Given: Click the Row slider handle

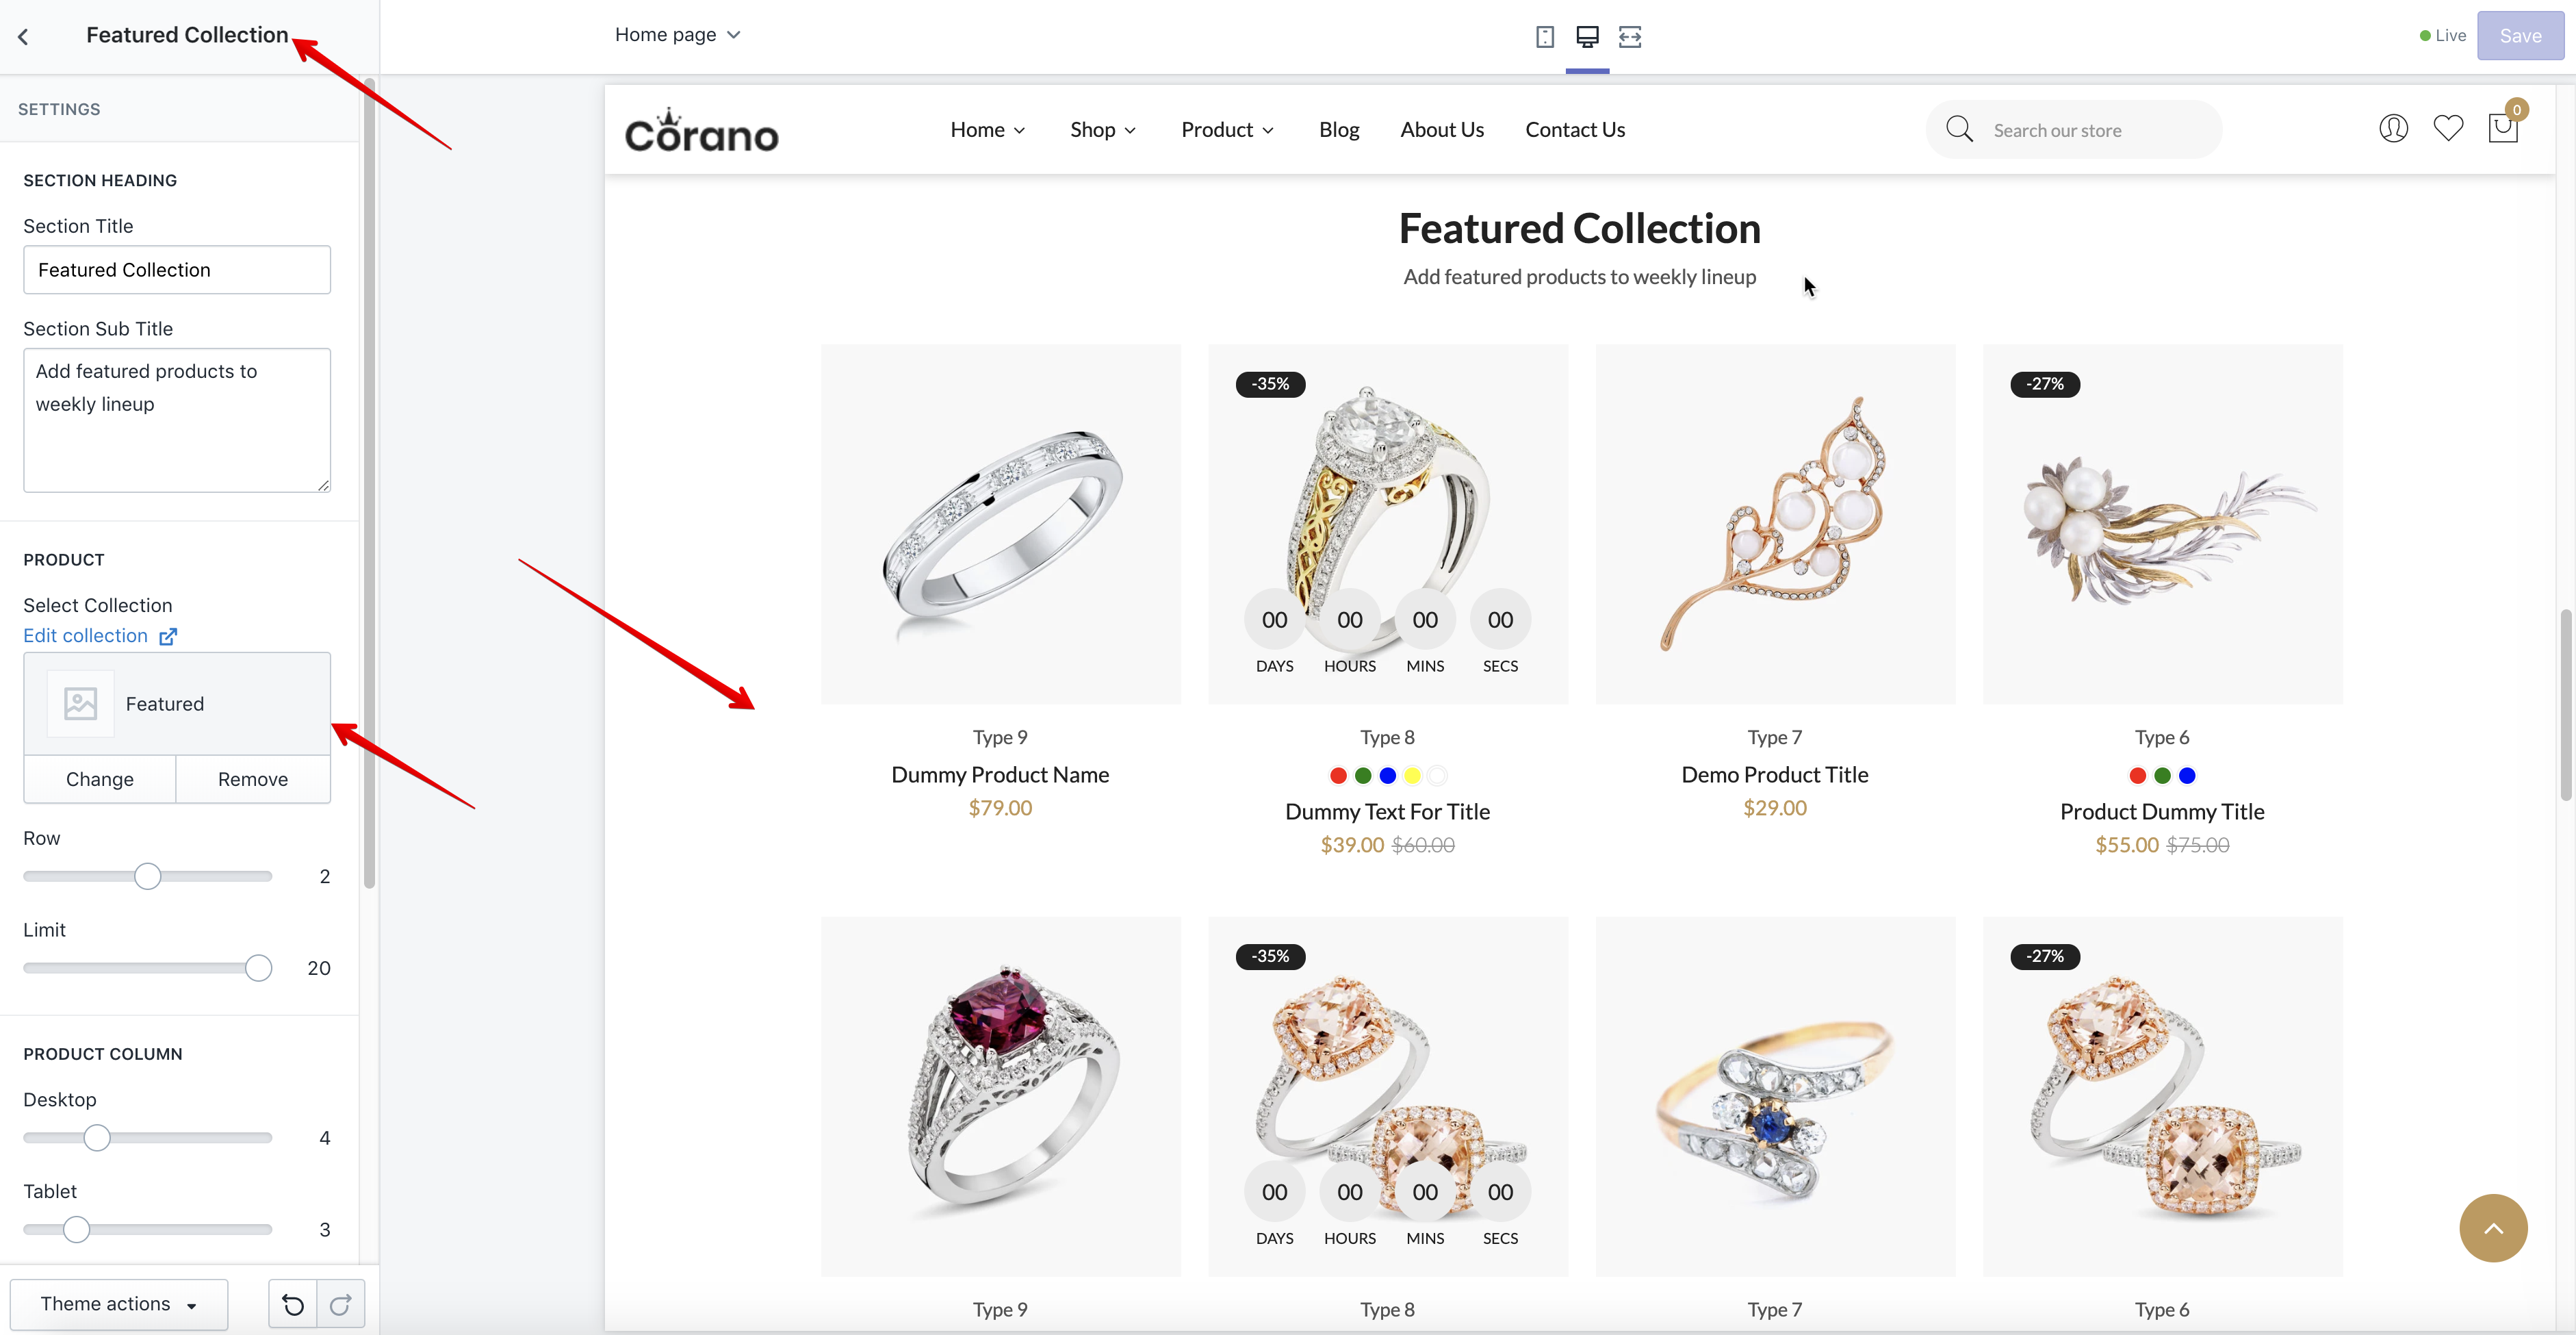Looking at the screenshot, I should click(147, 877).
